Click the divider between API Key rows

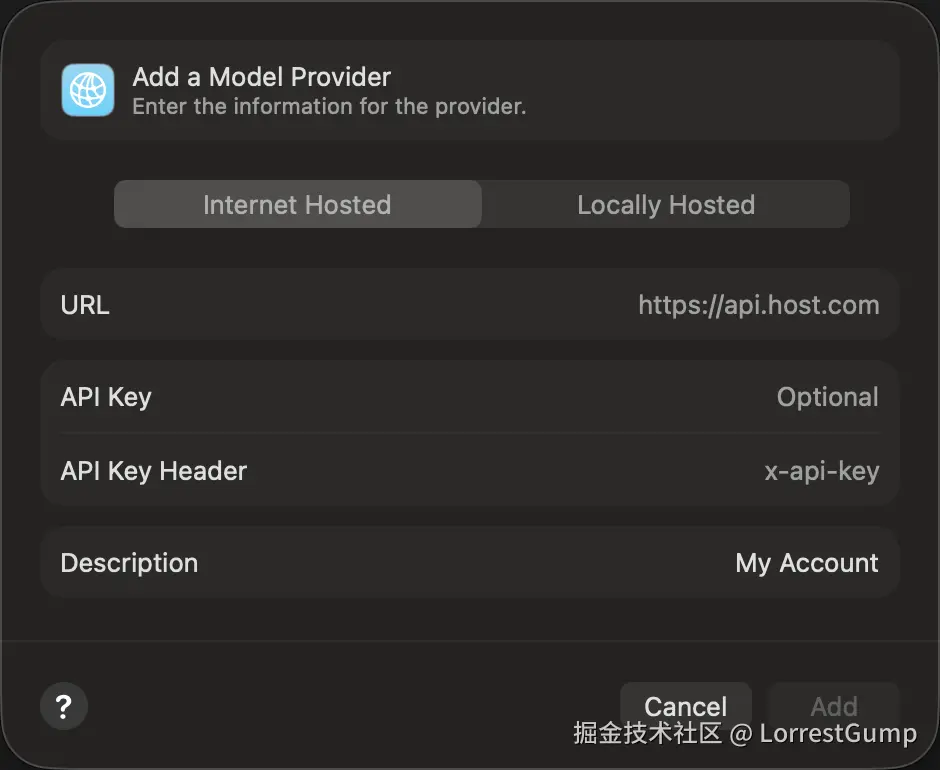(x=470, y=433)
